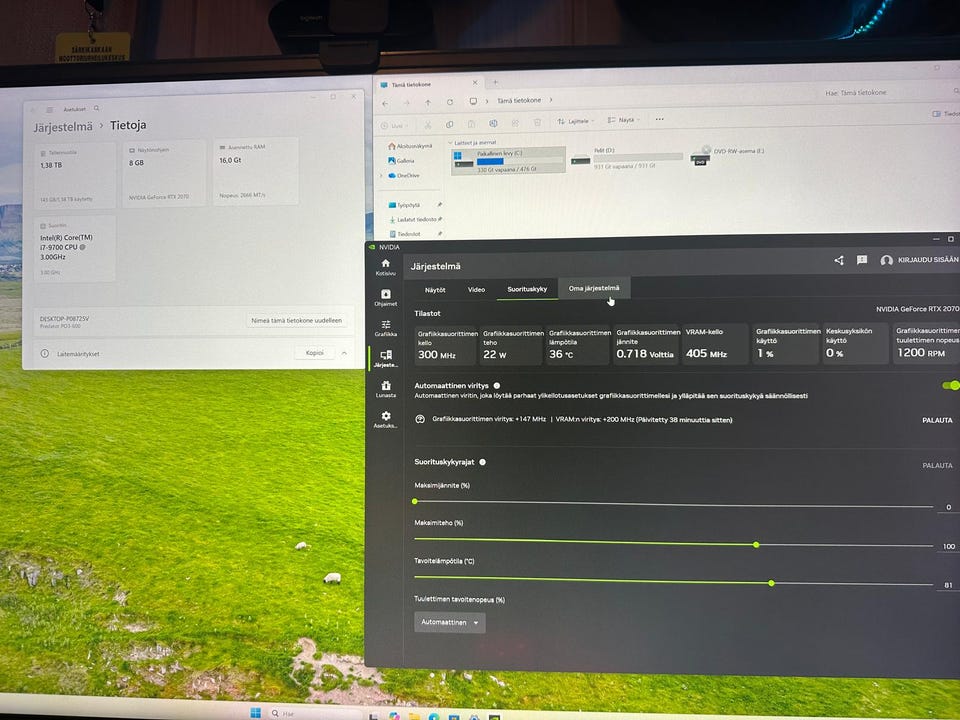Open Ohjaimet drivers in NVIDIA sidebar
This screenshot has height=720, width=960.
(x=386, y=298)
